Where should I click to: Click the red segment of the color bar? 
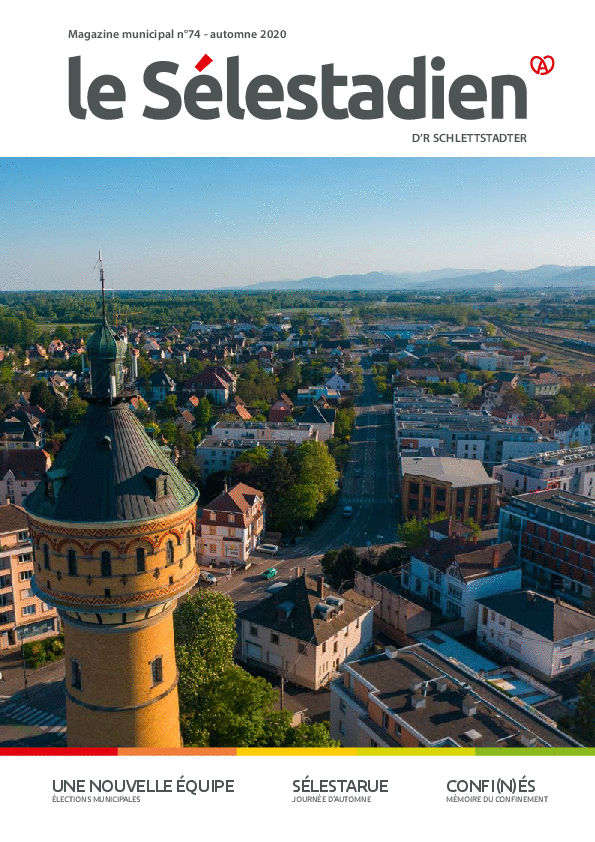click(x=59, y=751)
